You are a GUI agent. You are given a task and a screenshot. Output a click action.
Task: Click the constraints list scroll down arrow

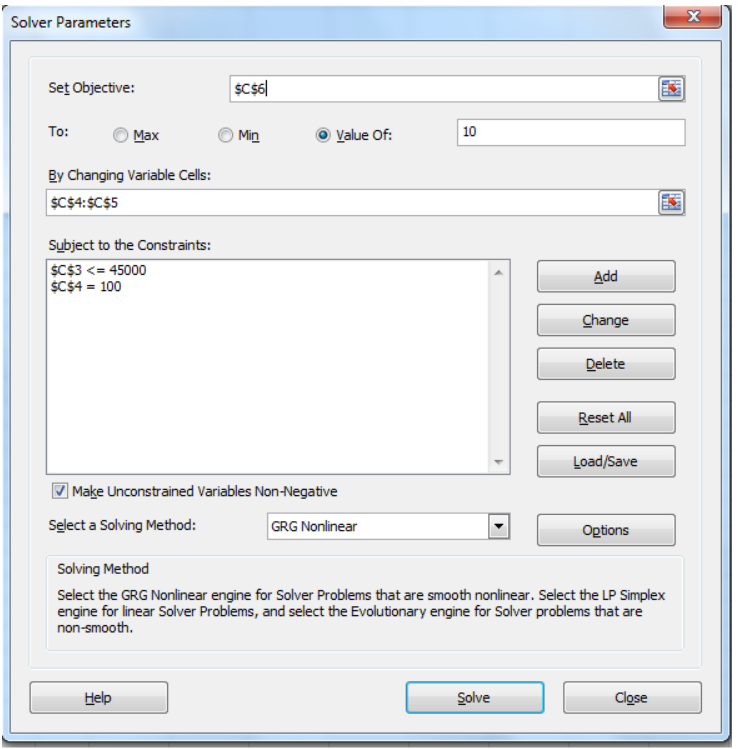(499, 462)
